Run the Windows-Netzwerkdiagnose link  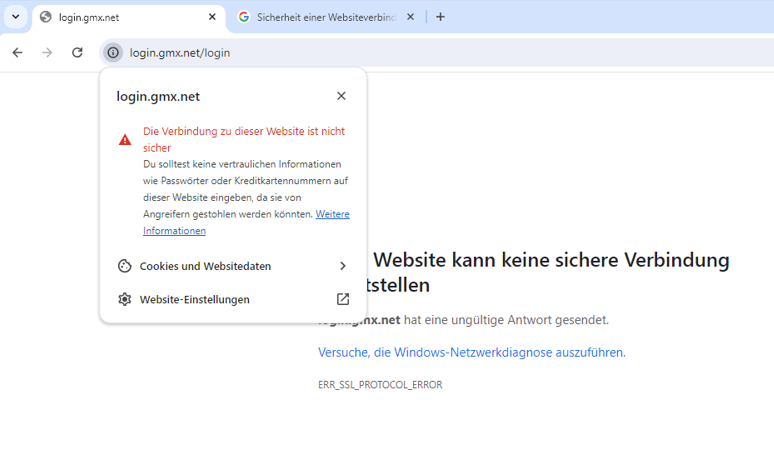pyautogui.click(x=471, y=352)
